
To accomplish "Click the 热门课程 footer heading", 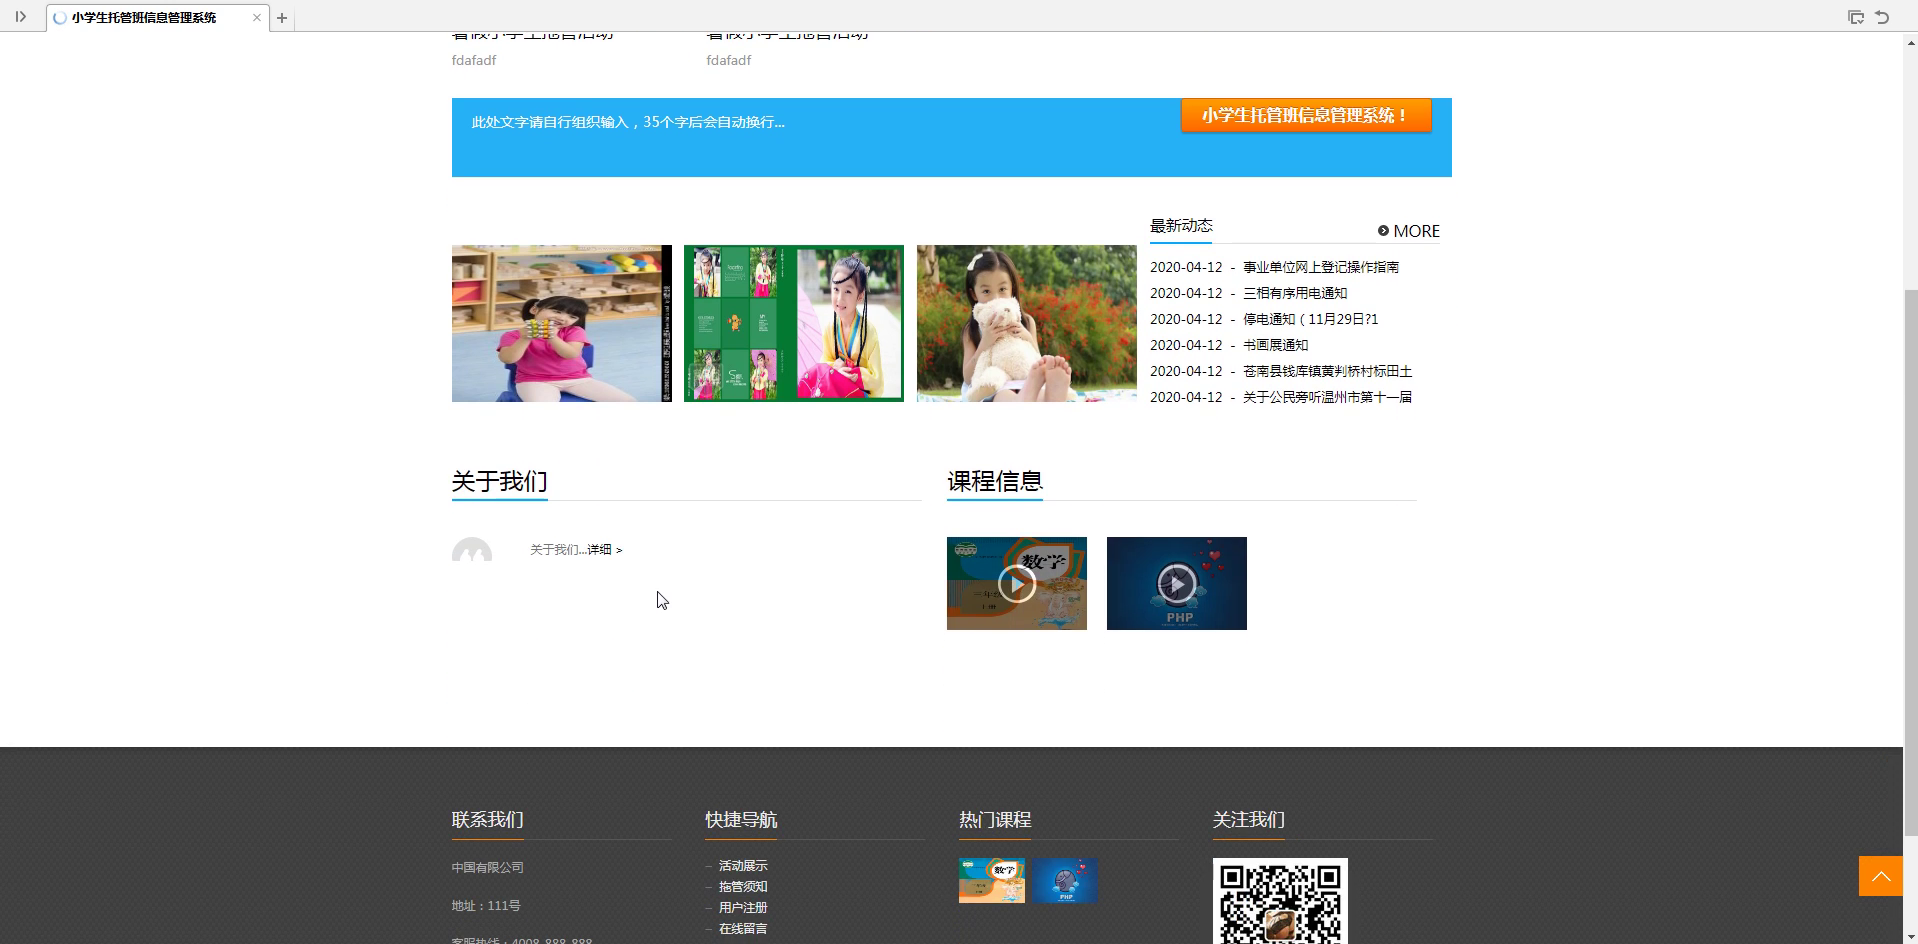I will tap(995, 820).
